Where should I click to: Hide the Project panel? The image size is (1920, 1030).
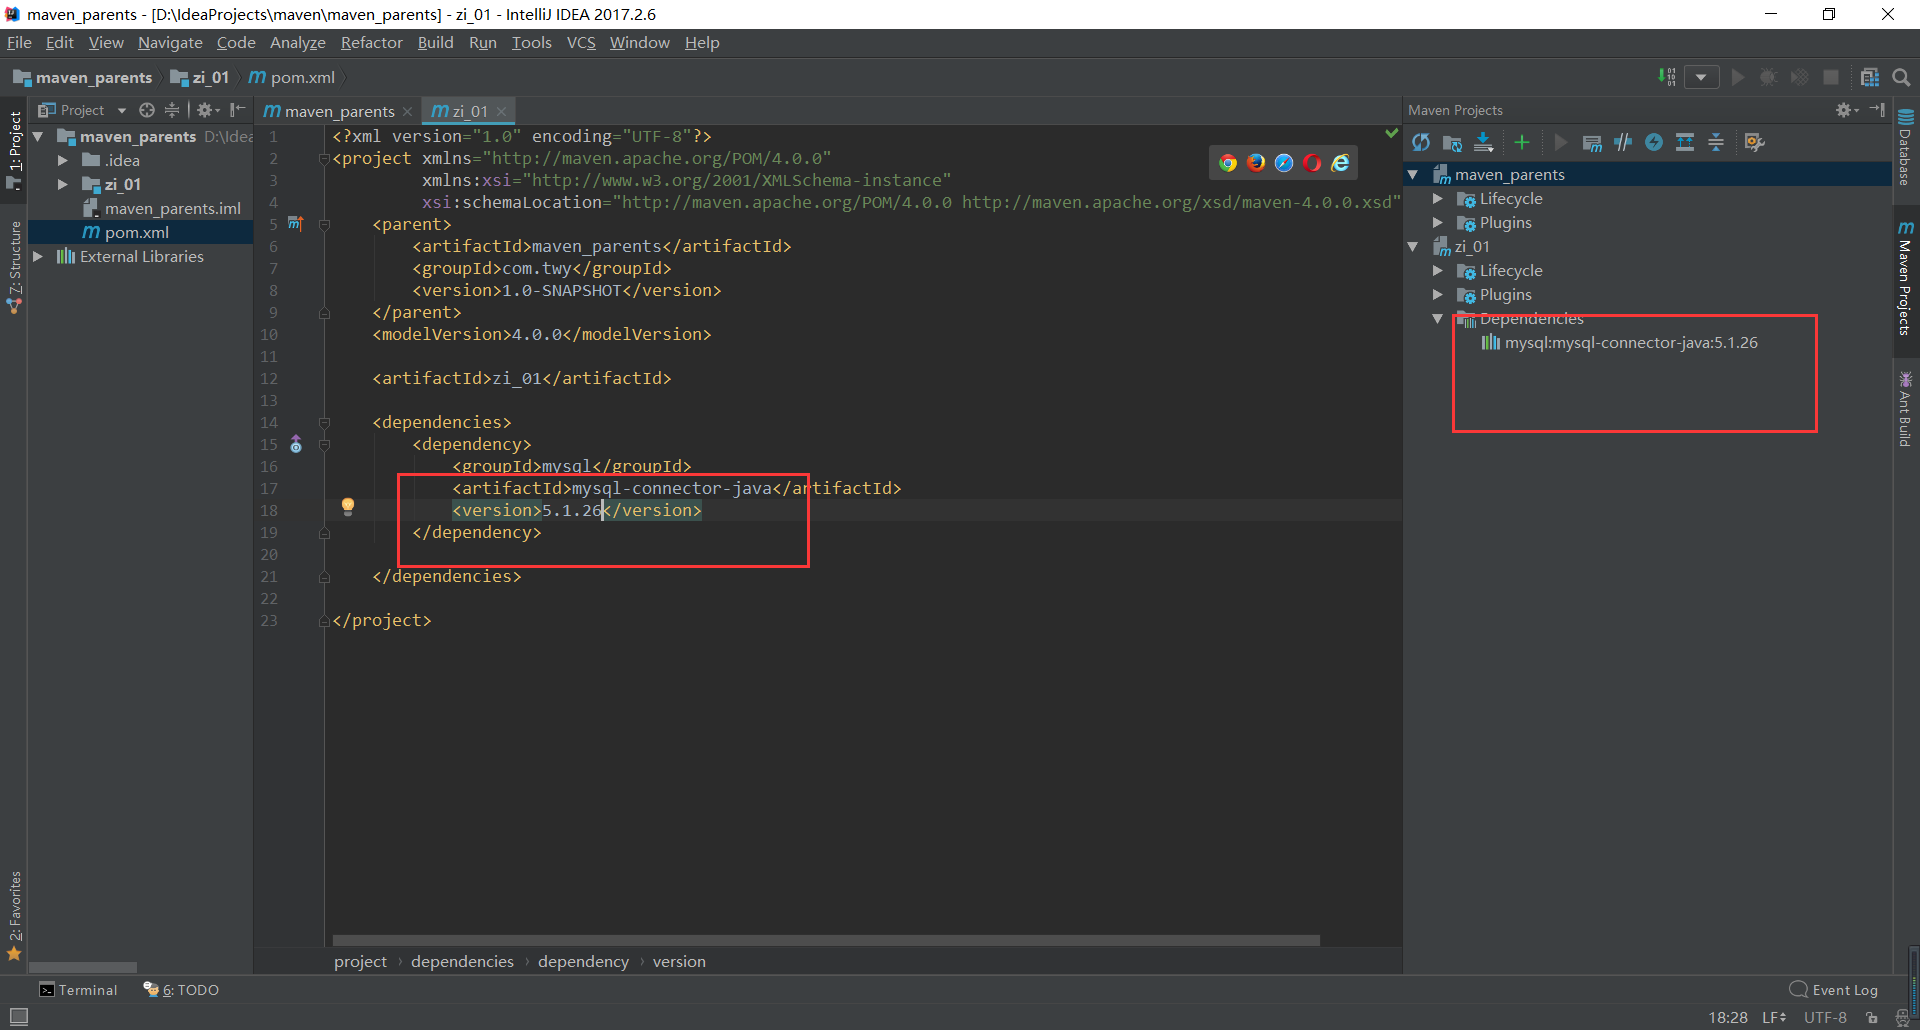pyautogui.click(x=238, y=110)
